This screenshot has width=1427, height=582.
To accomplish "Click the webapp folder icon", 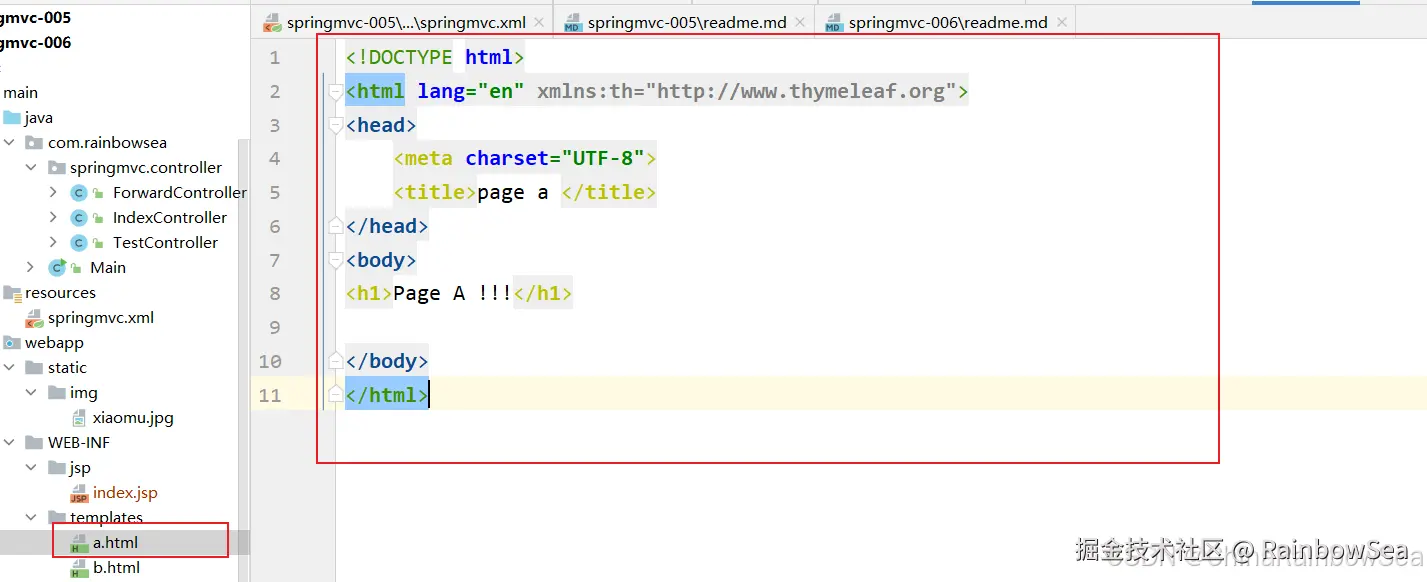I will (12, 342).
